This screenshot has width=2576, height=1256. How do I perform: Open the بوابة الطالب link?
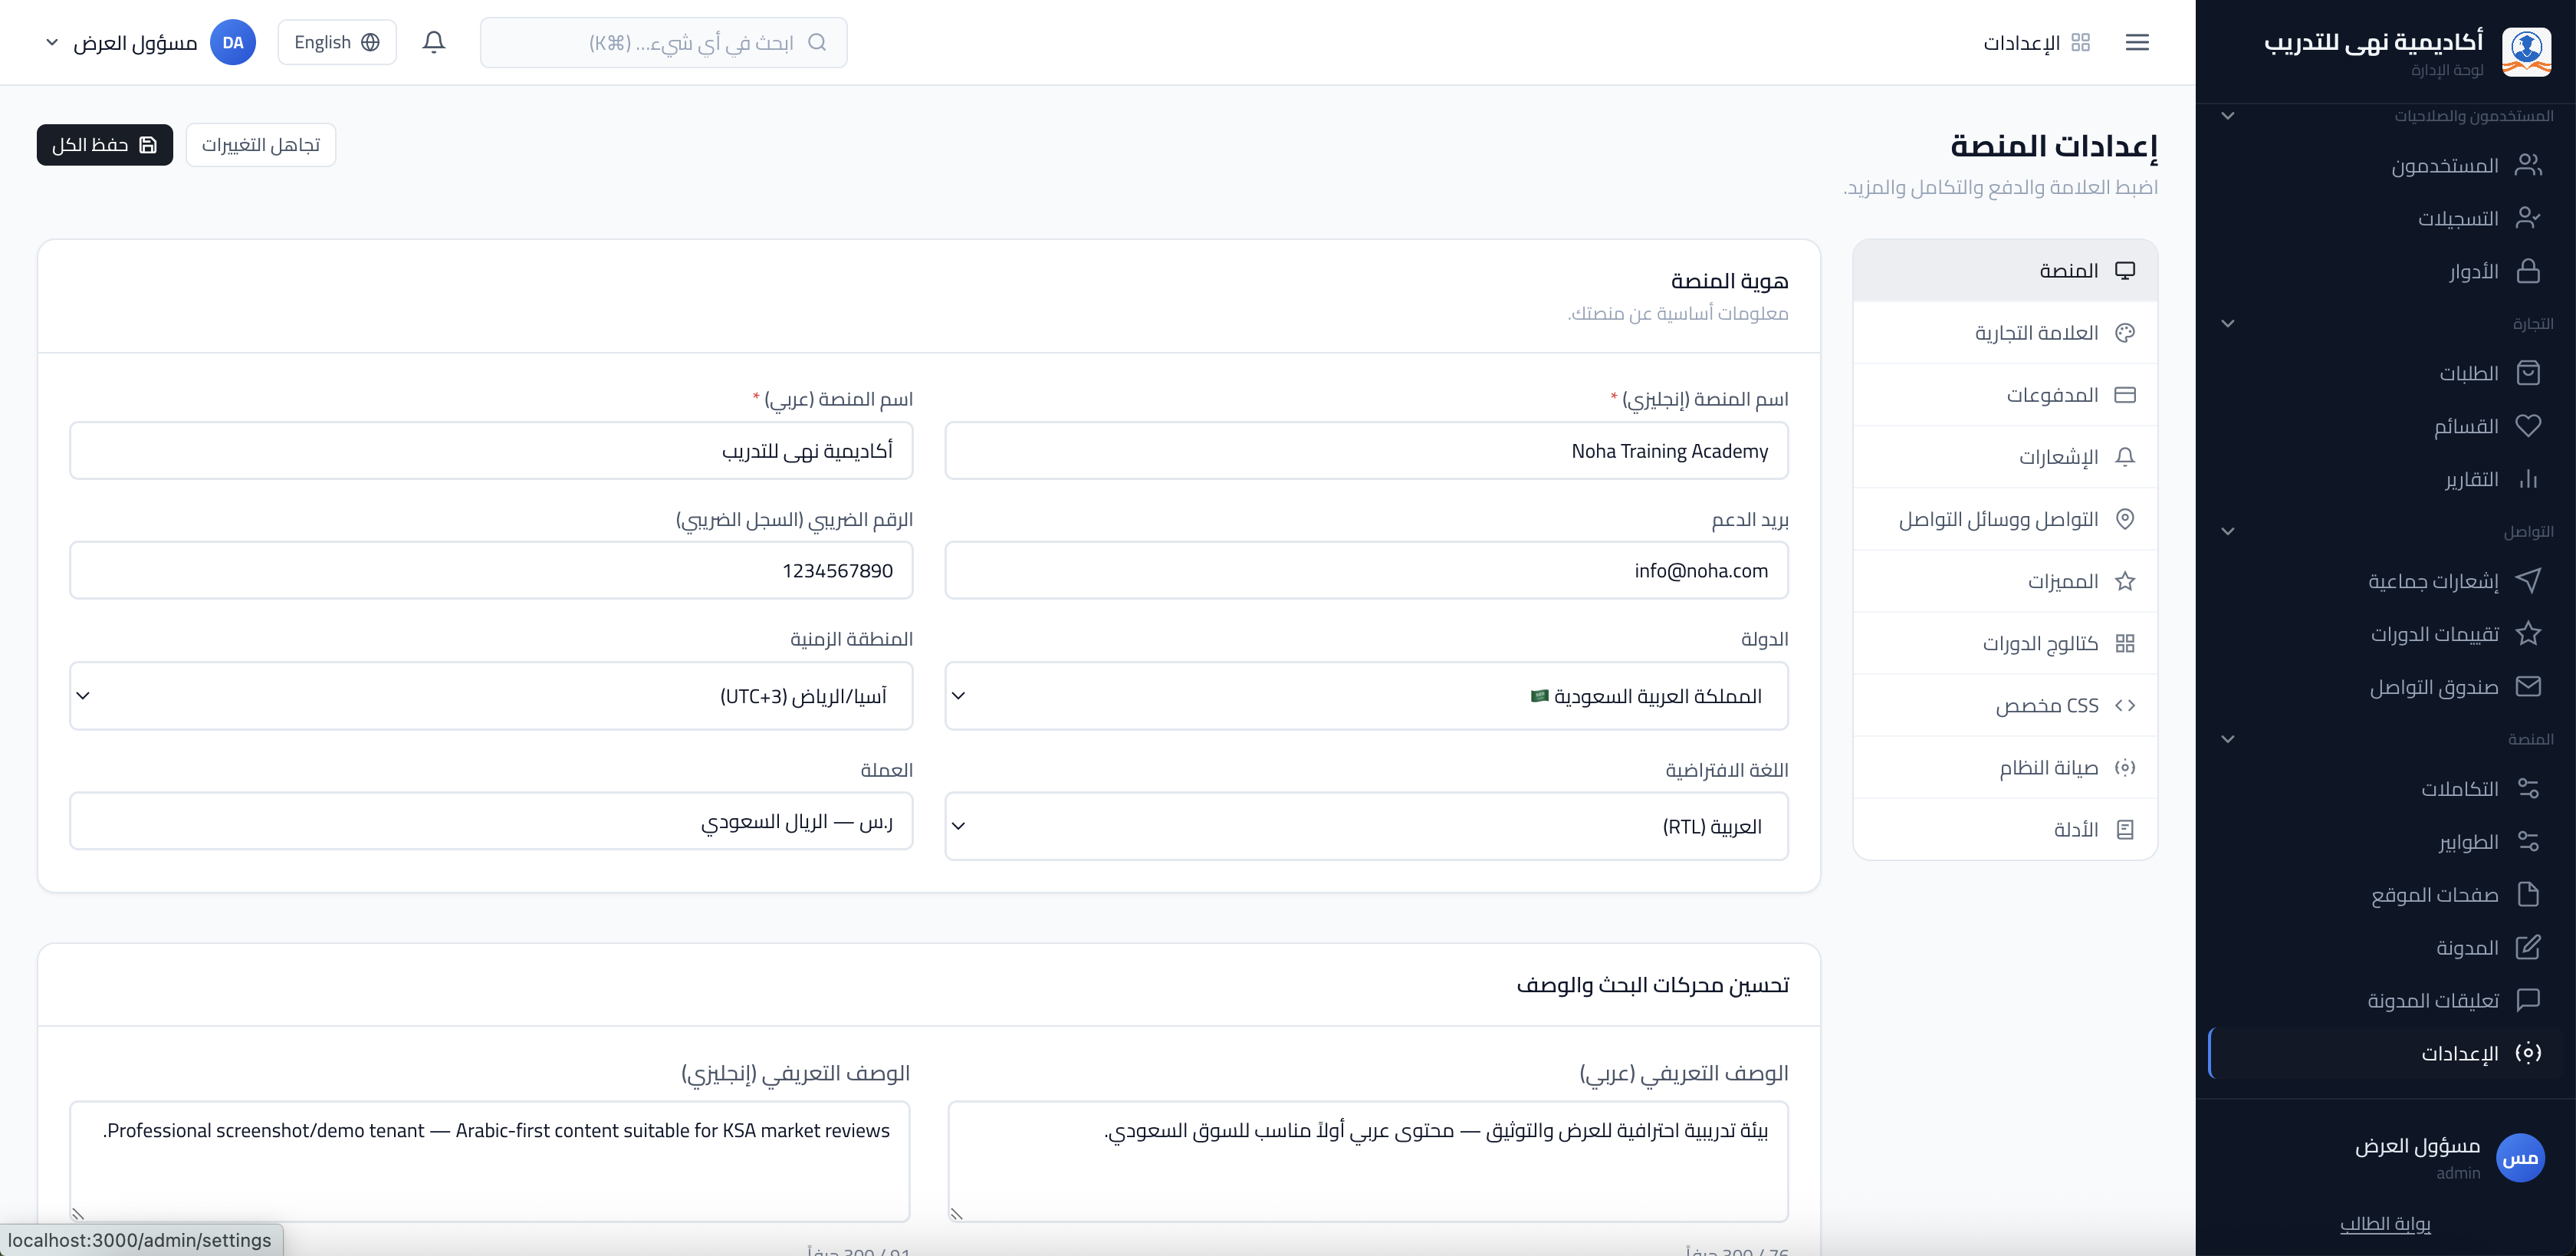click(2385, 1223)
